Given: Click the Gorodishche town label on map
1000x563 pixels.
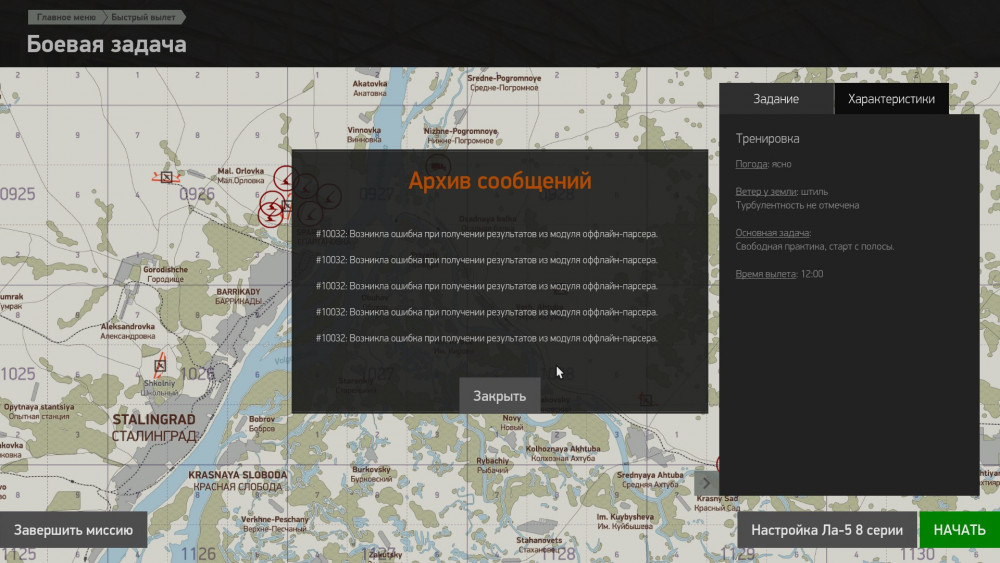Looking at the screenshot, I should 165,270.
